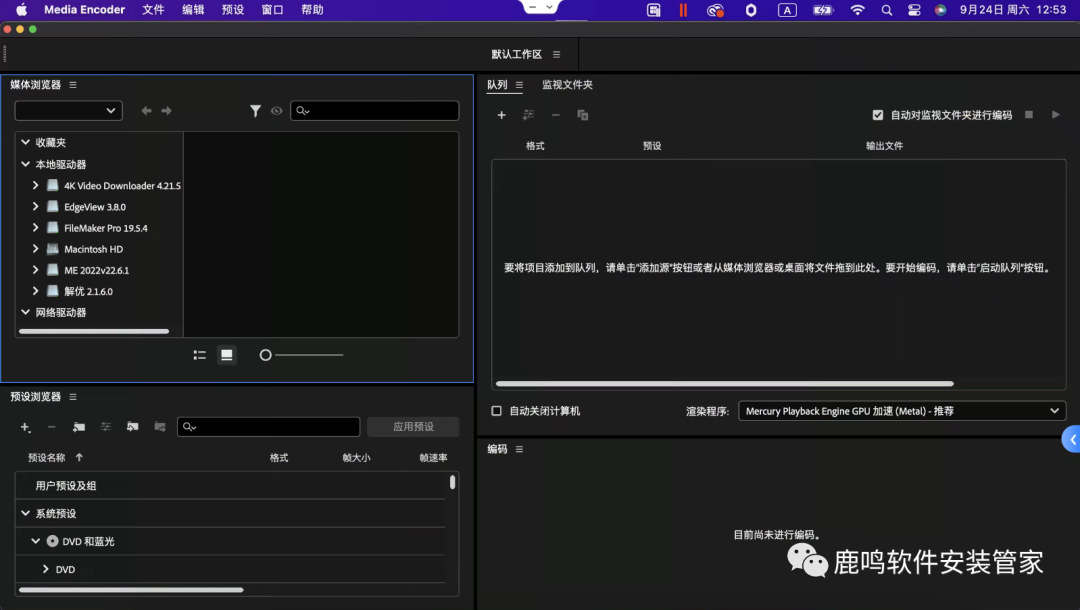The height and width of the screenshot is (610, 1080).
Task: Switch Media Browser to thumbnail view
Action: tap(227, 355)
